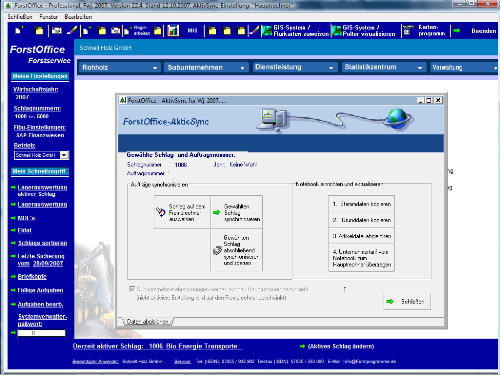The height and width of the screenshot is (375, 500).
Task: Click the Schließen button in AktivSync dialog
Action: pyautogui.click(x=407, y=301)
